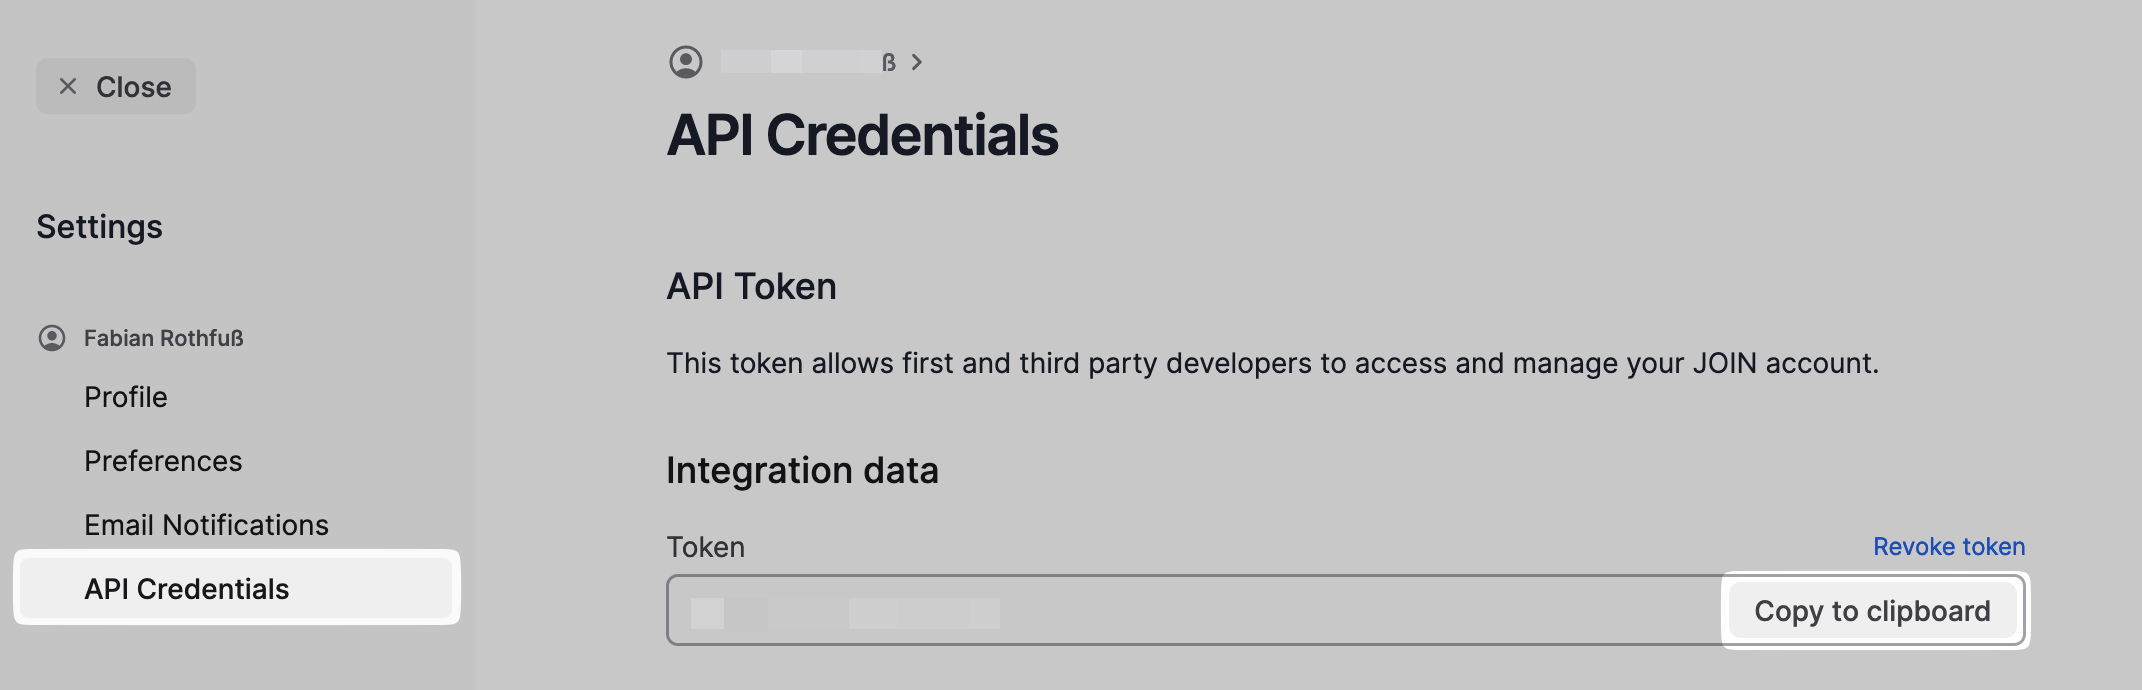Open Email Notifications settings
This screenshot has height=690, width=2142.
[206, 525]
